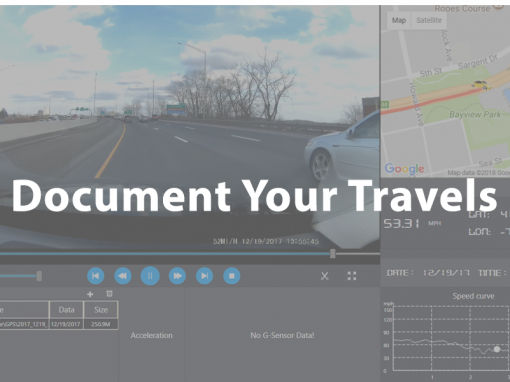Click the yellow car marker on map
This screenshot has height=382, width=510.
pos(481,85)
